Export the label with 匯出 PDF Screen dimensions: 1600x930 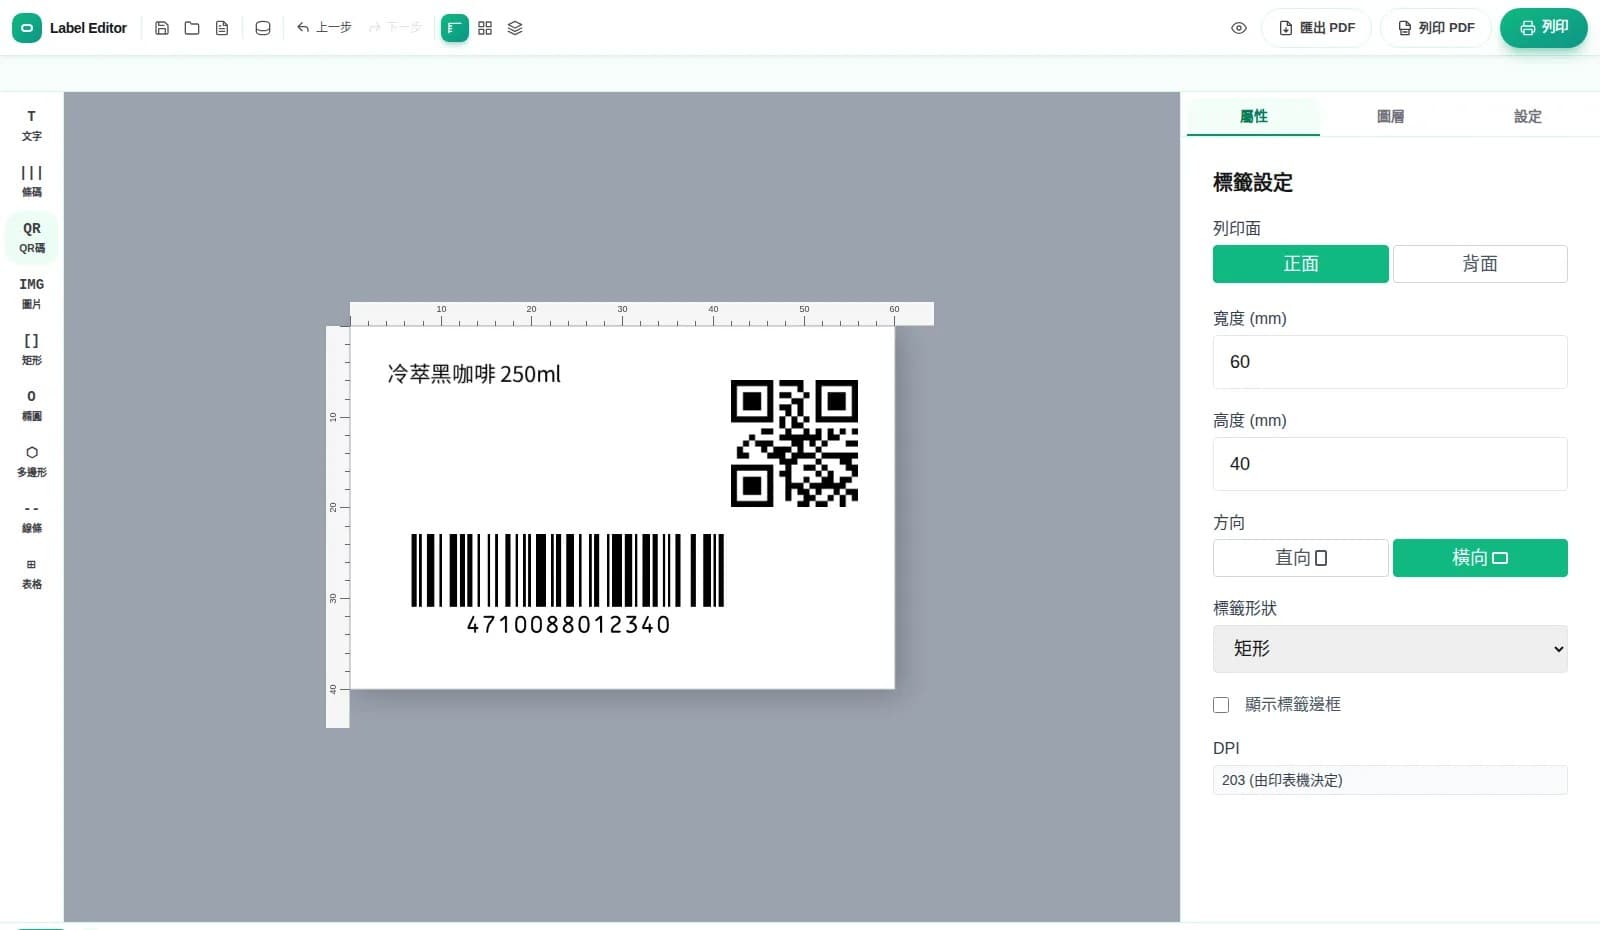(1317, 28)
